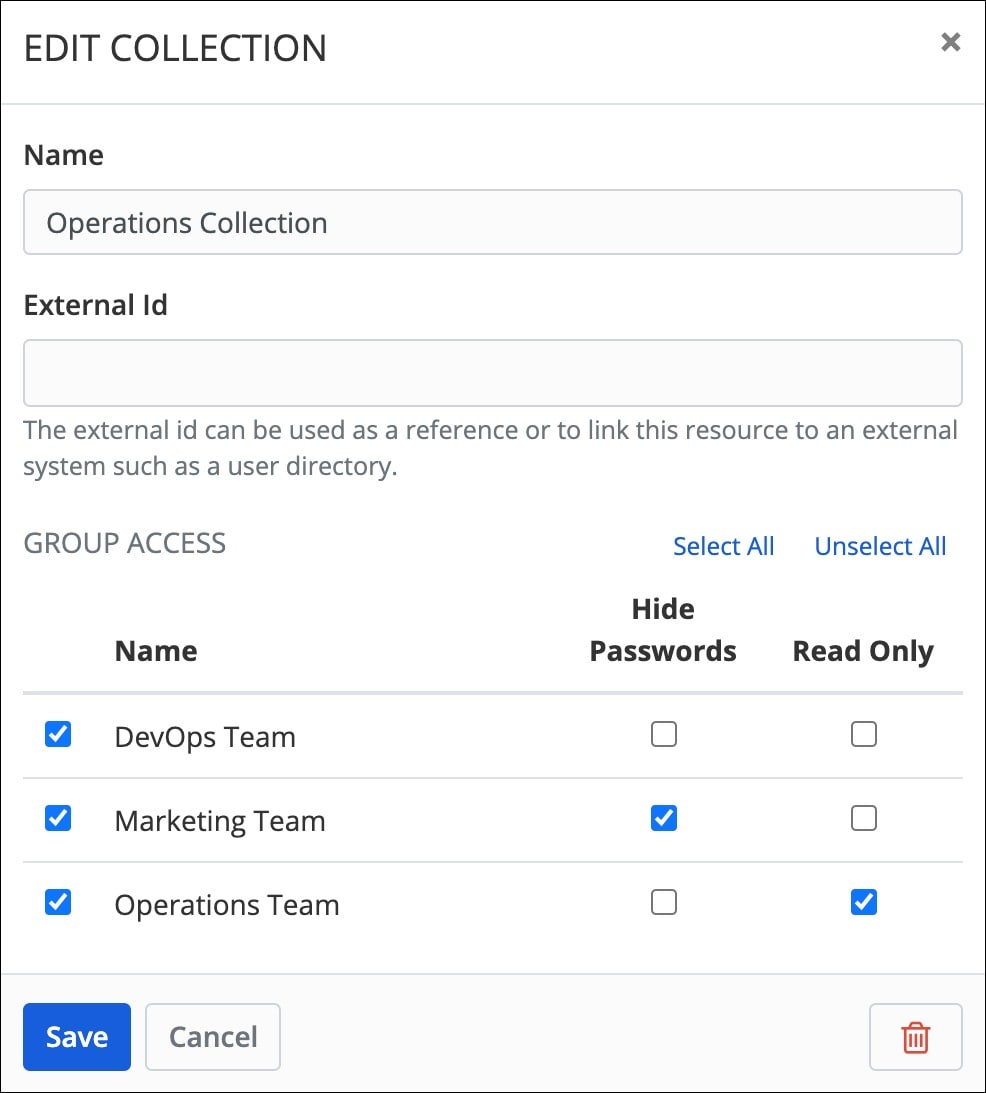Screen dimensions: 986x1093
Task: Disable Read Only for Operations Team
Action: pos(863,902)
